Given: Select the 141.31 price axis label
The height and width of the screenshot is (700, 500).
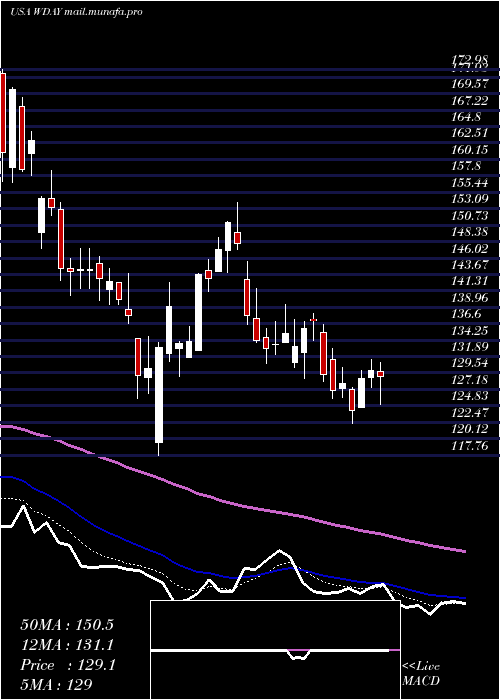Looking at the screenshot, I should [470, 282].
